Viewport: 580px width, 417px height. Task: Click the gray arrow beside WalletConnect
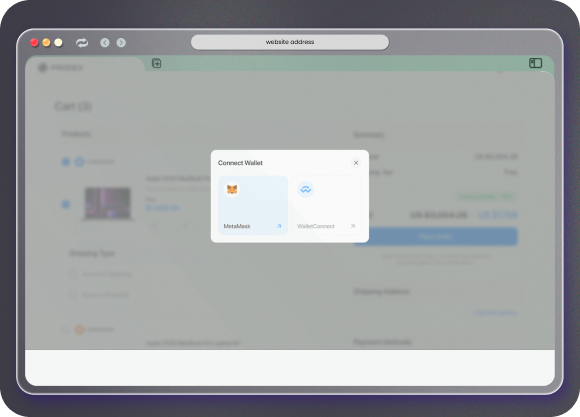tap(353, 226)
